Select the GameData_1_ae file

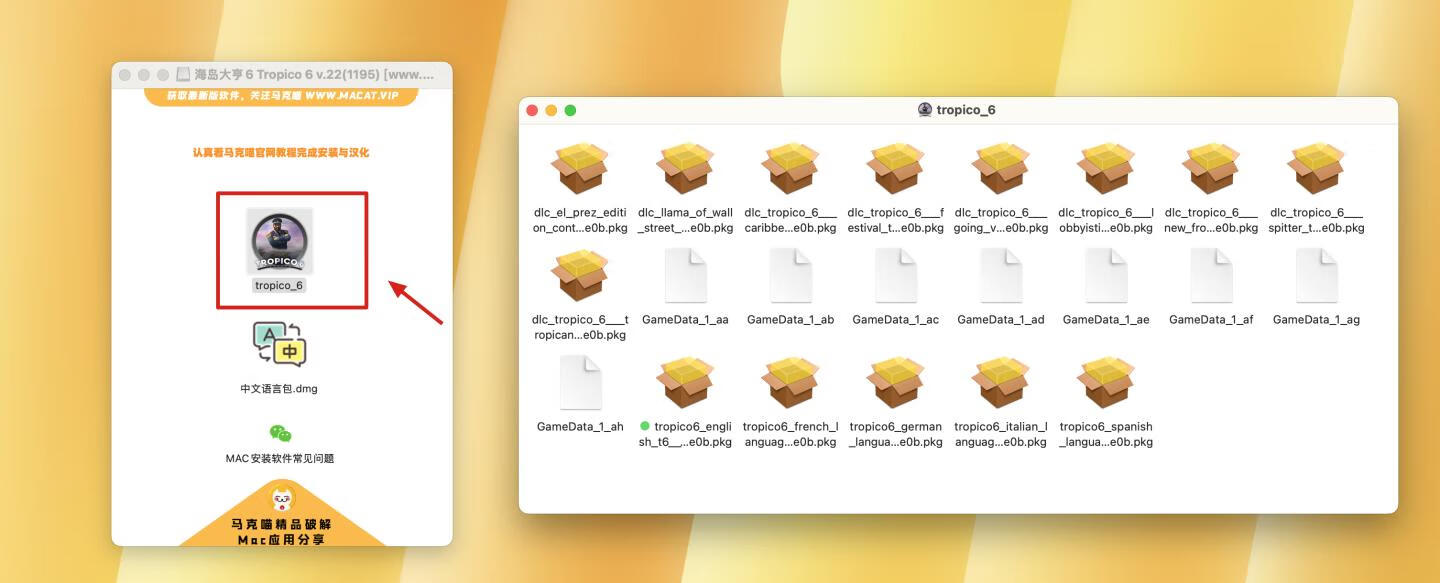coord(1106,274)
